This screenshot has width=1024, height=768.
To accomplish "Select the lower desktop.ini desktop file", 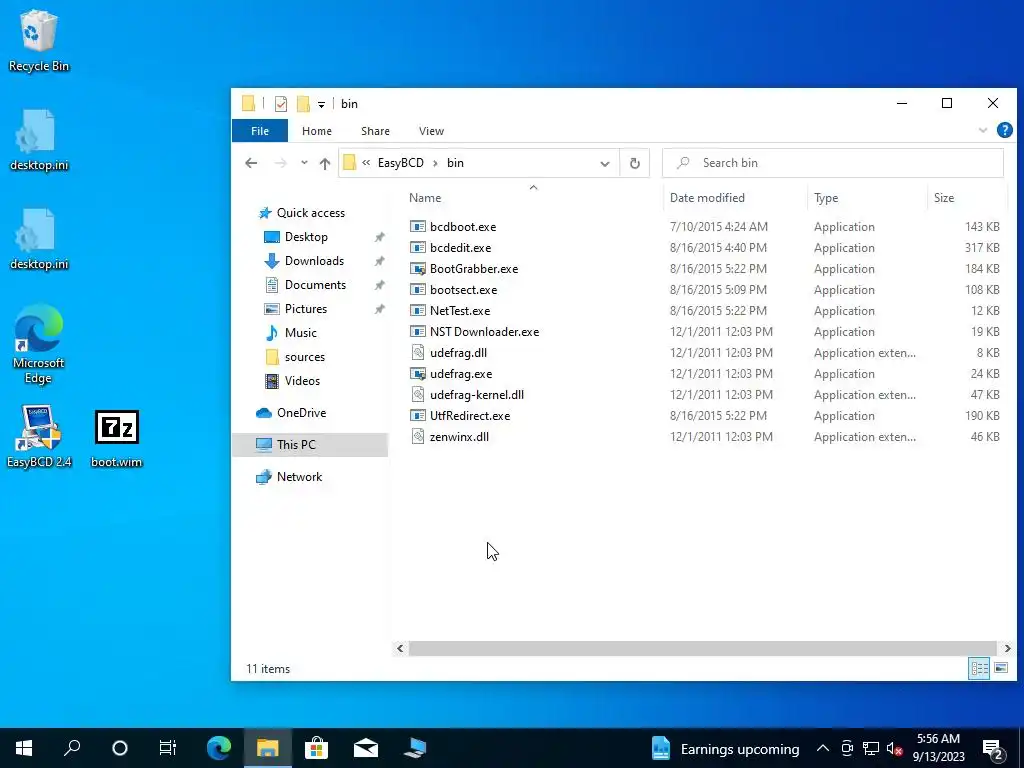I will (39, 239).
